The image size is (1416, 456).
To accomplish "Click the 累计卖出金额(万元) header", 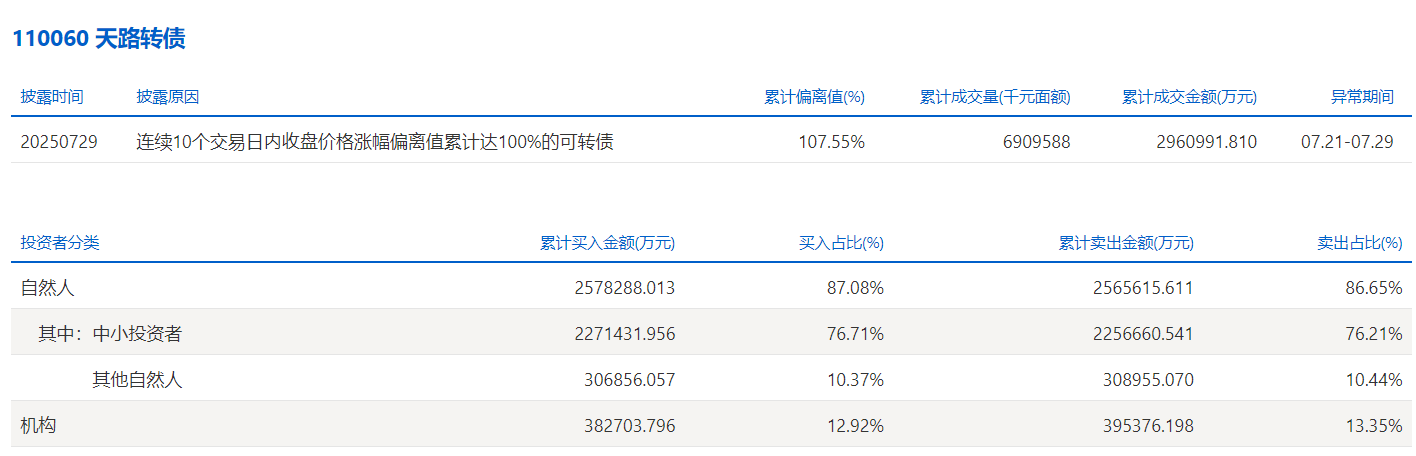I will [x=1126, y=243].
